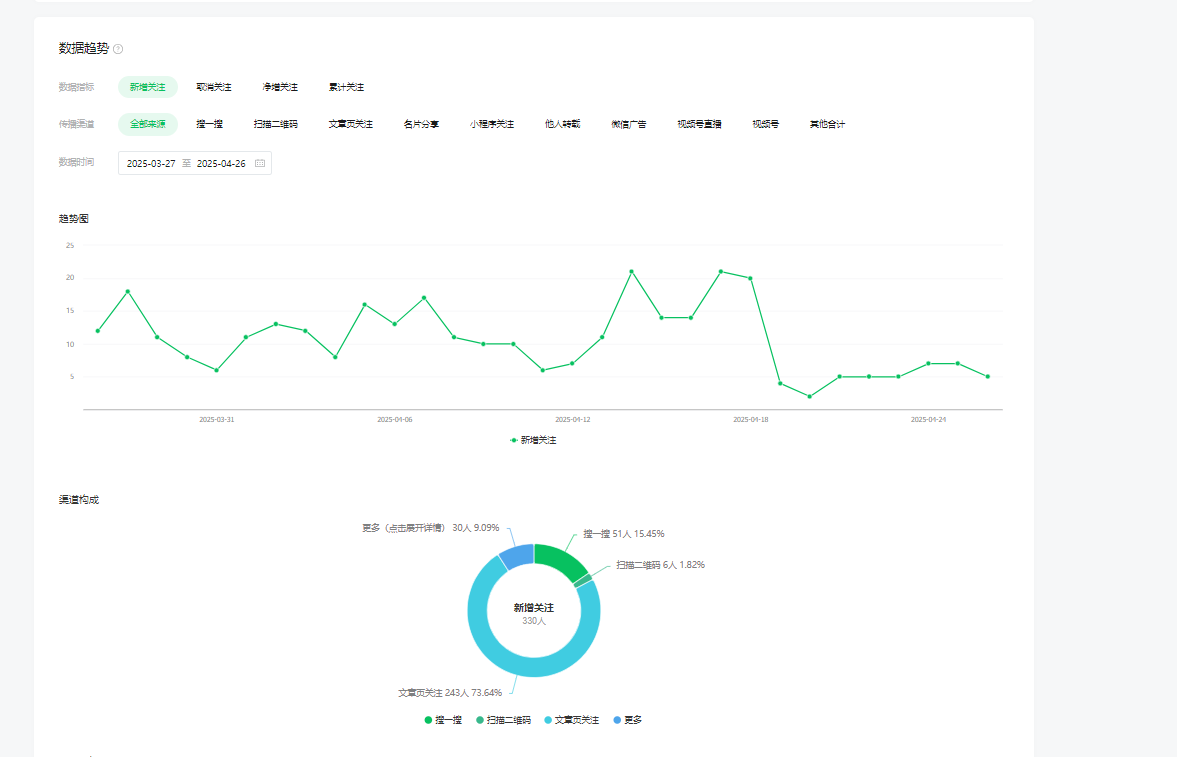Viewport: 1177px width, 757px height.
Task: Filter channel by 搜一搜
Action: tap(209, 124)
